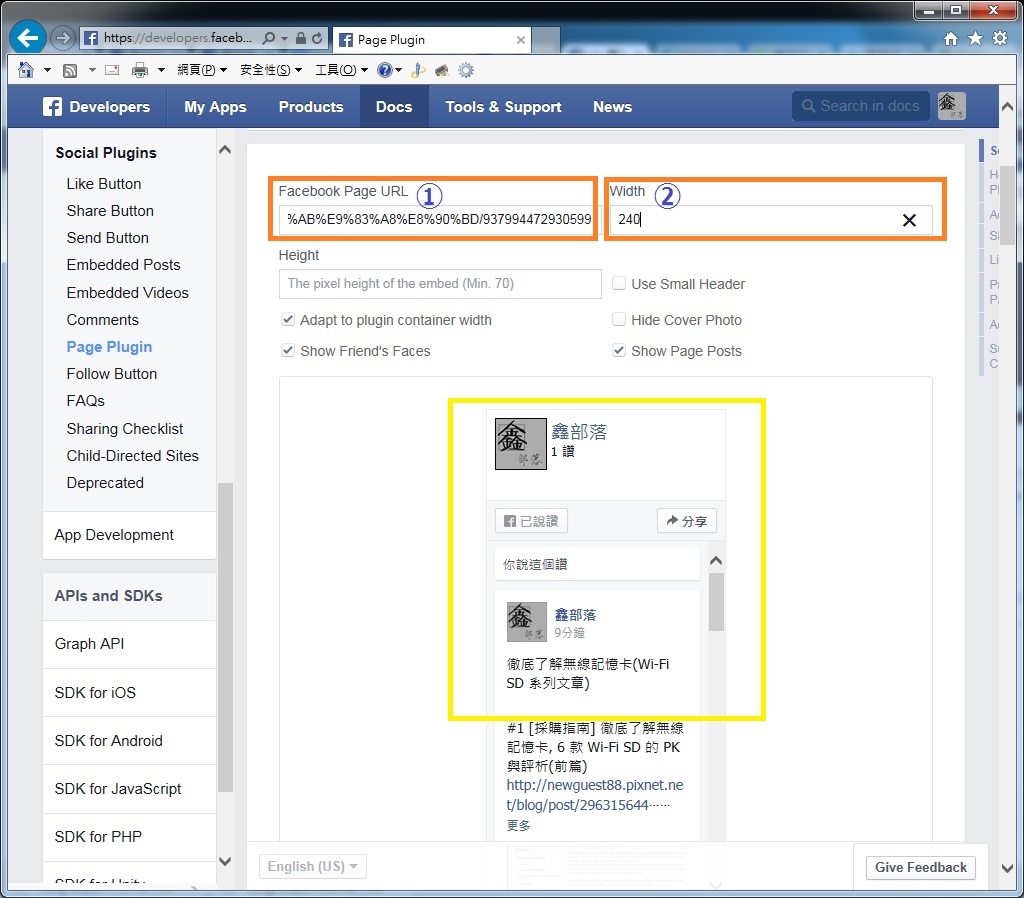Click the blue help question mark icon
Viewport: 1024px width, 898px height.
pyautogui.click(x=385, y=70)
